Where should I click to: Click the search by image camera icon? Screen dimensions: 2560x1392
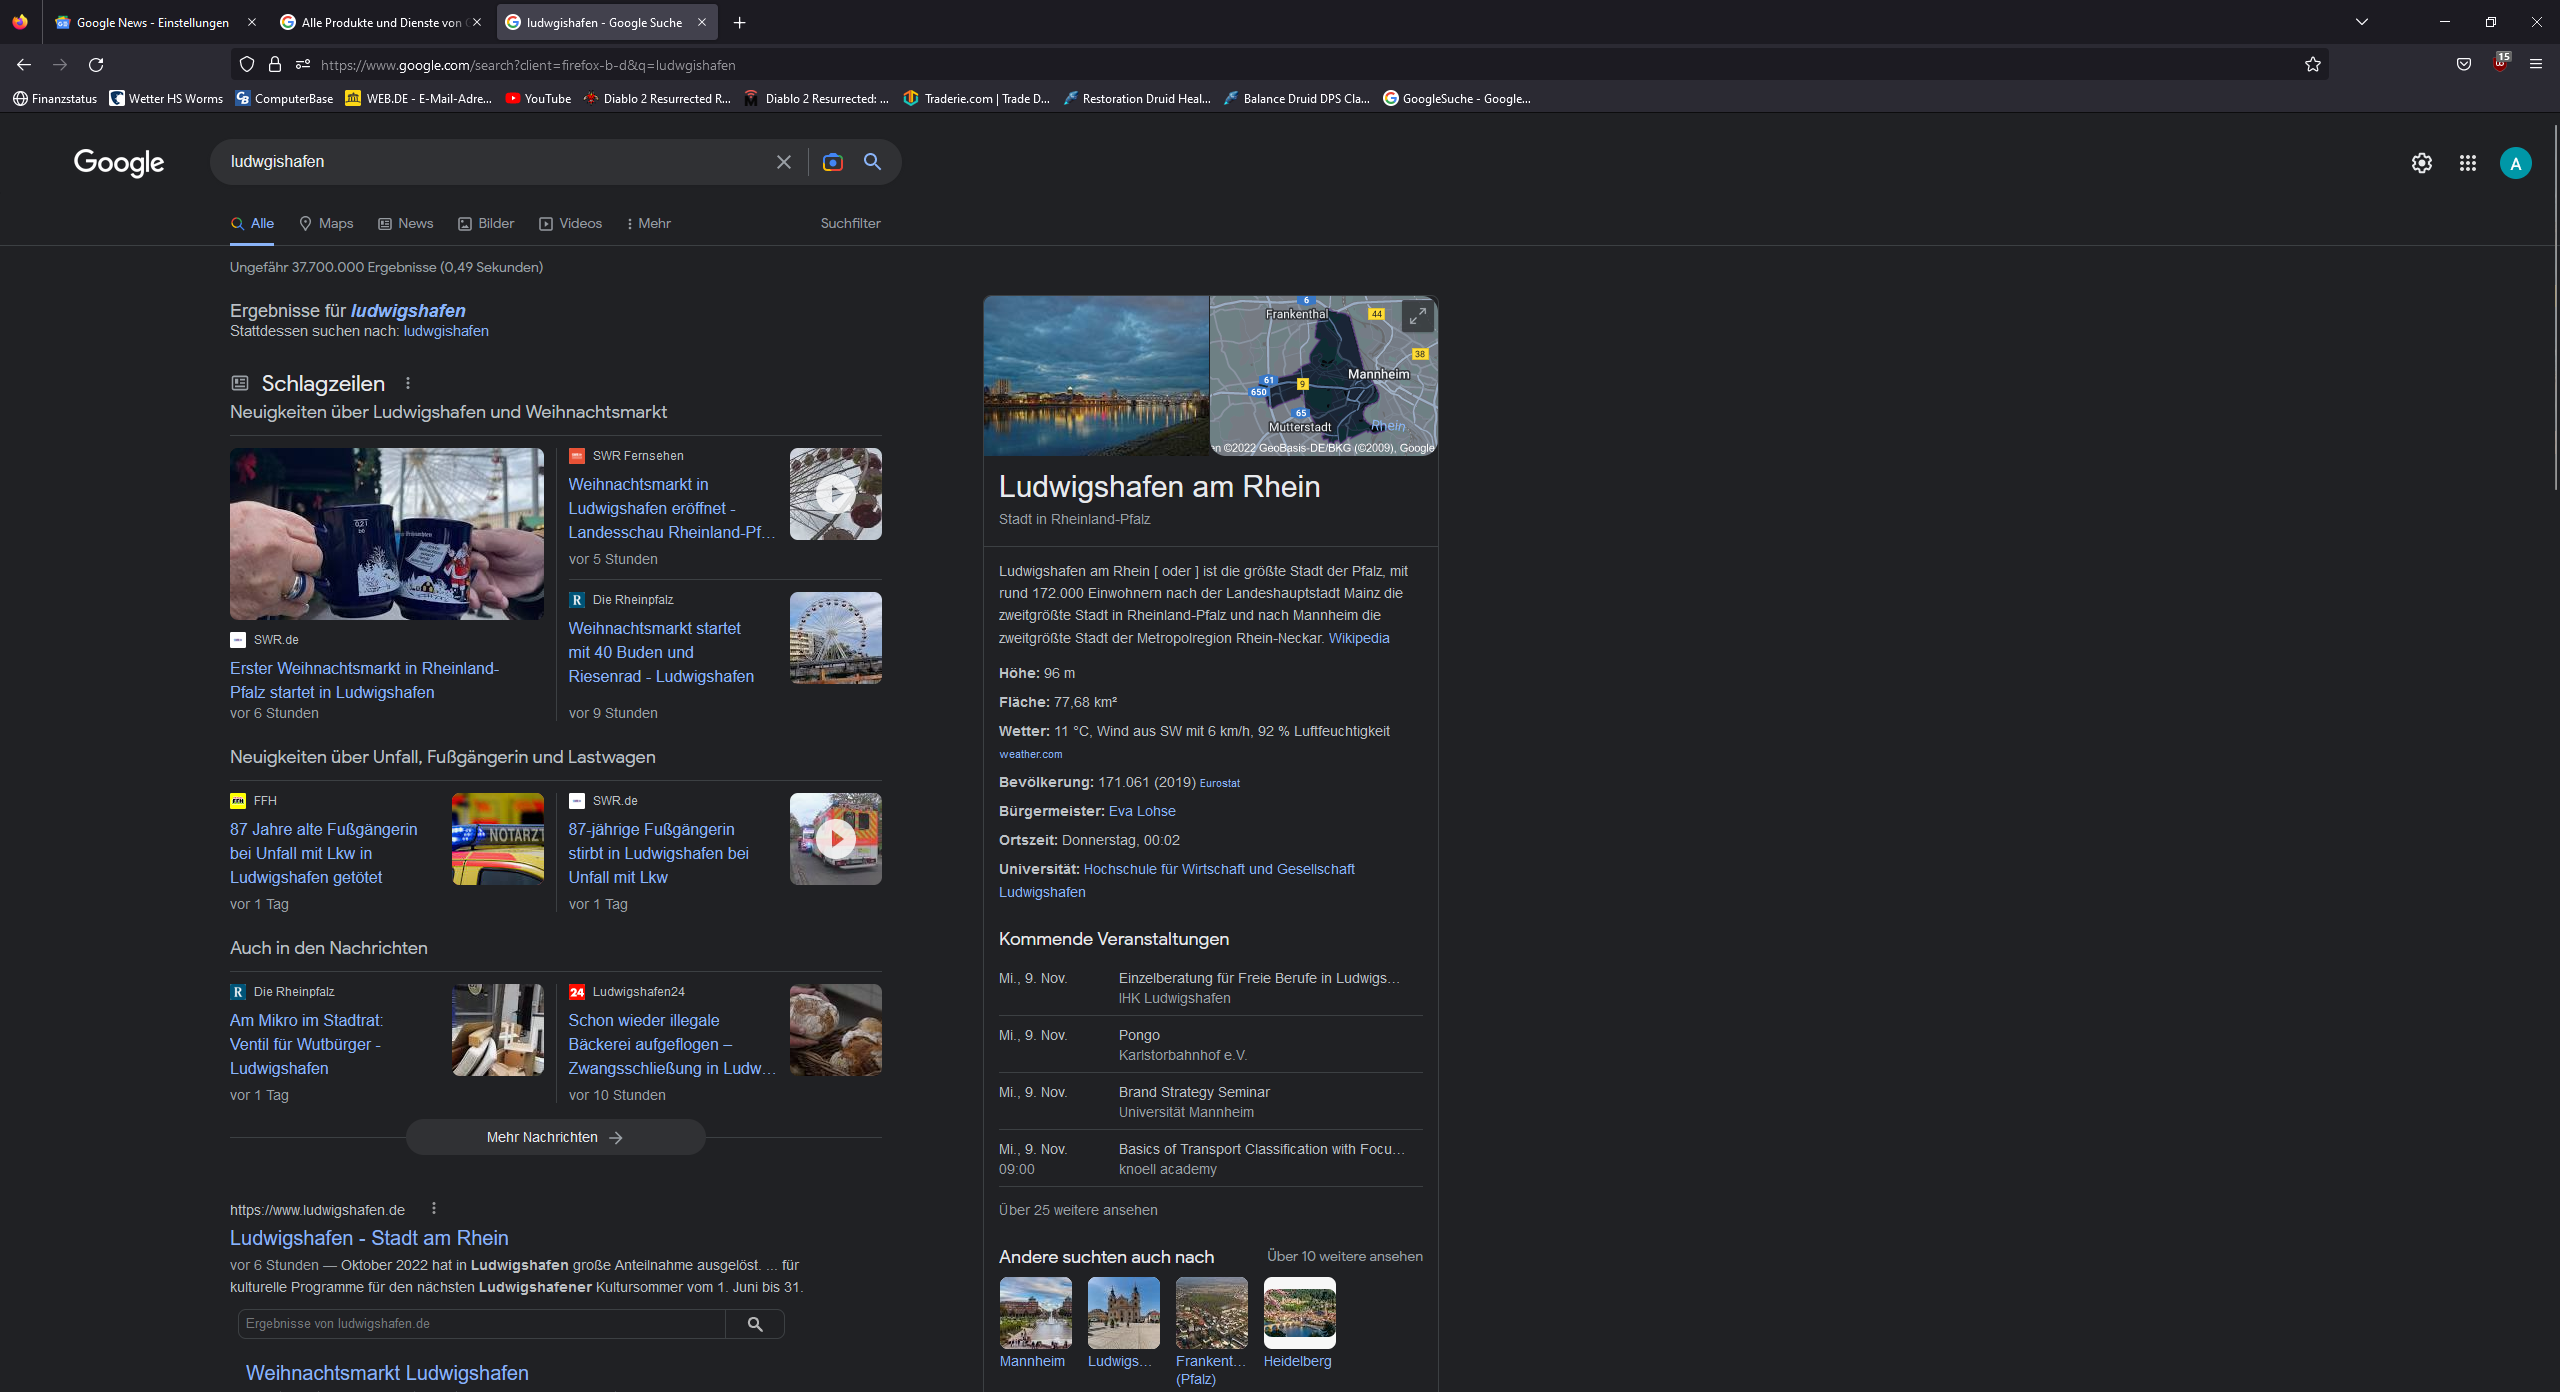pos(832,162)
